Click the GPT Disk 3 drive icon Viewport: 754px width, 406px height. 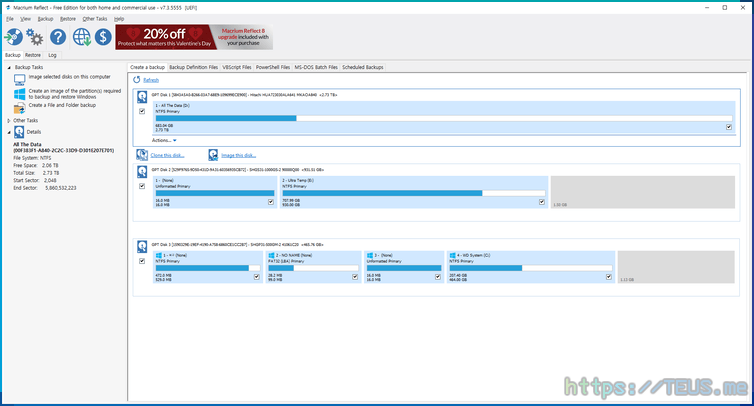(142, 247)
